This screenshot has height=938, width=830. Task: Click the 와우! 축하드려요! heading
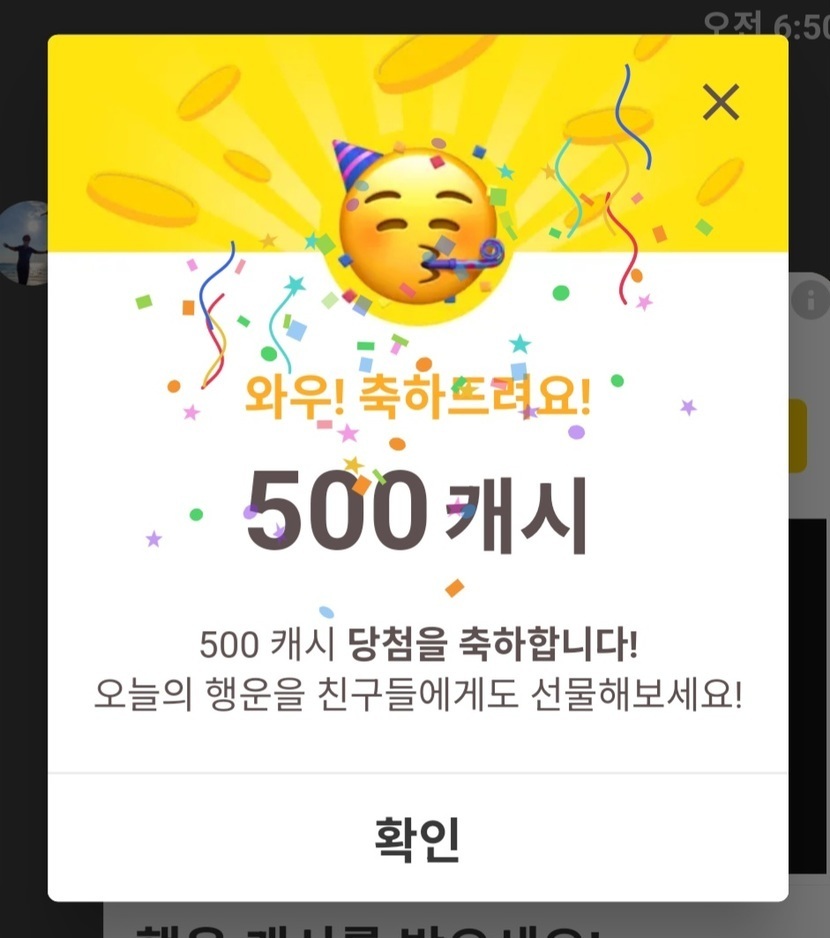(x=418, y=395)
